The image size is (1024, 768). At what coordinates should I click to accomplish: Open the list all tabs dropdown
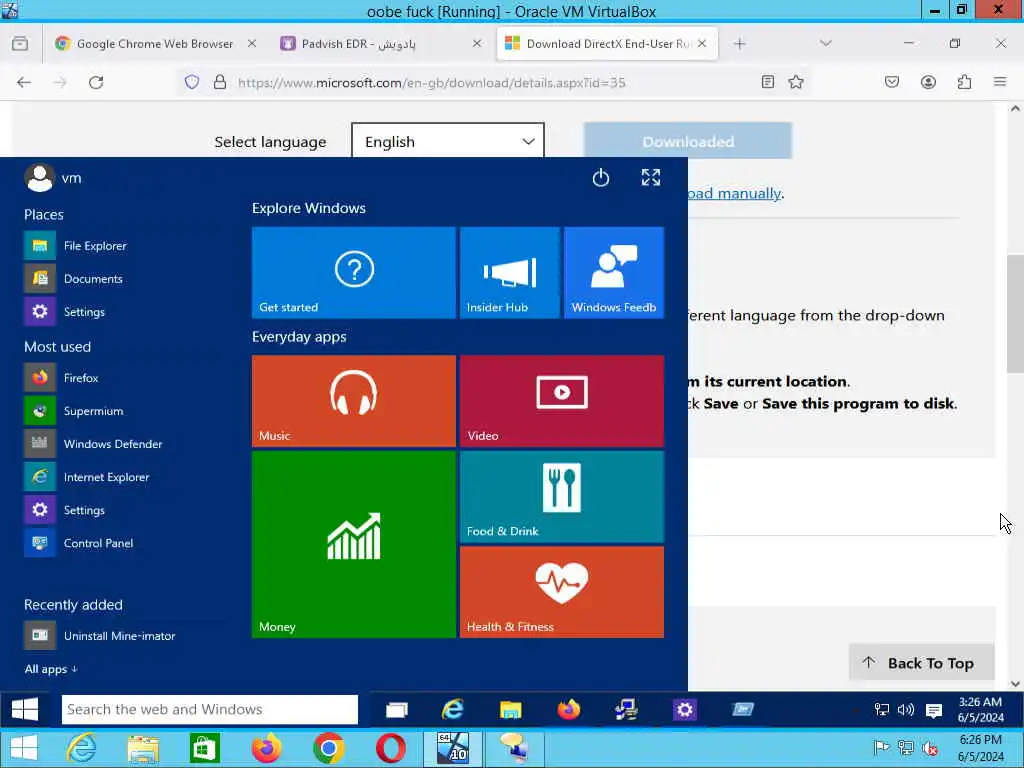tap(825, 44)
